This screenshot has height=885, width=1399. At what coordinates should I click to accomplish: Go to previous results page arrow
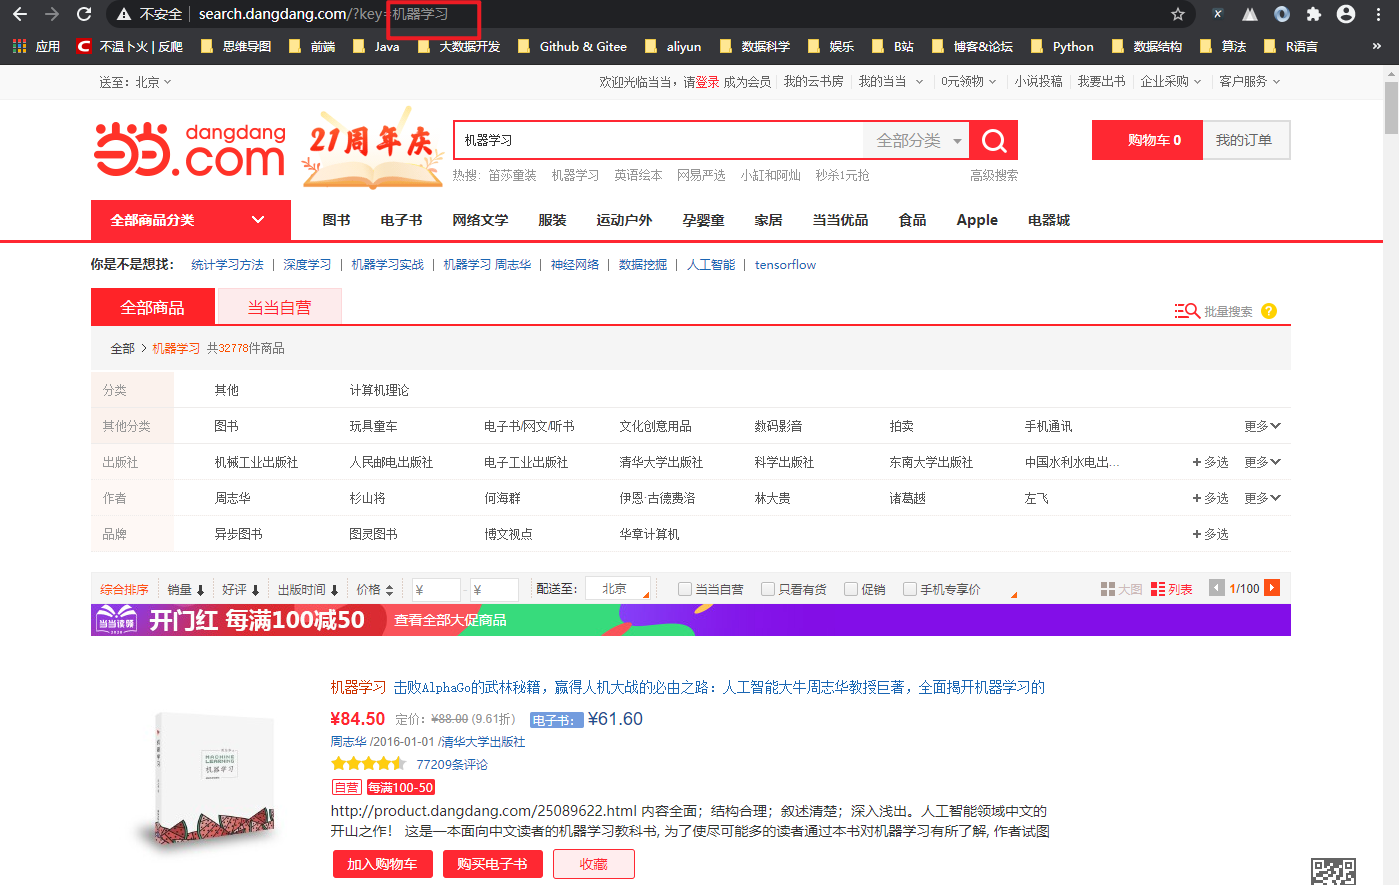(1216, 588)
